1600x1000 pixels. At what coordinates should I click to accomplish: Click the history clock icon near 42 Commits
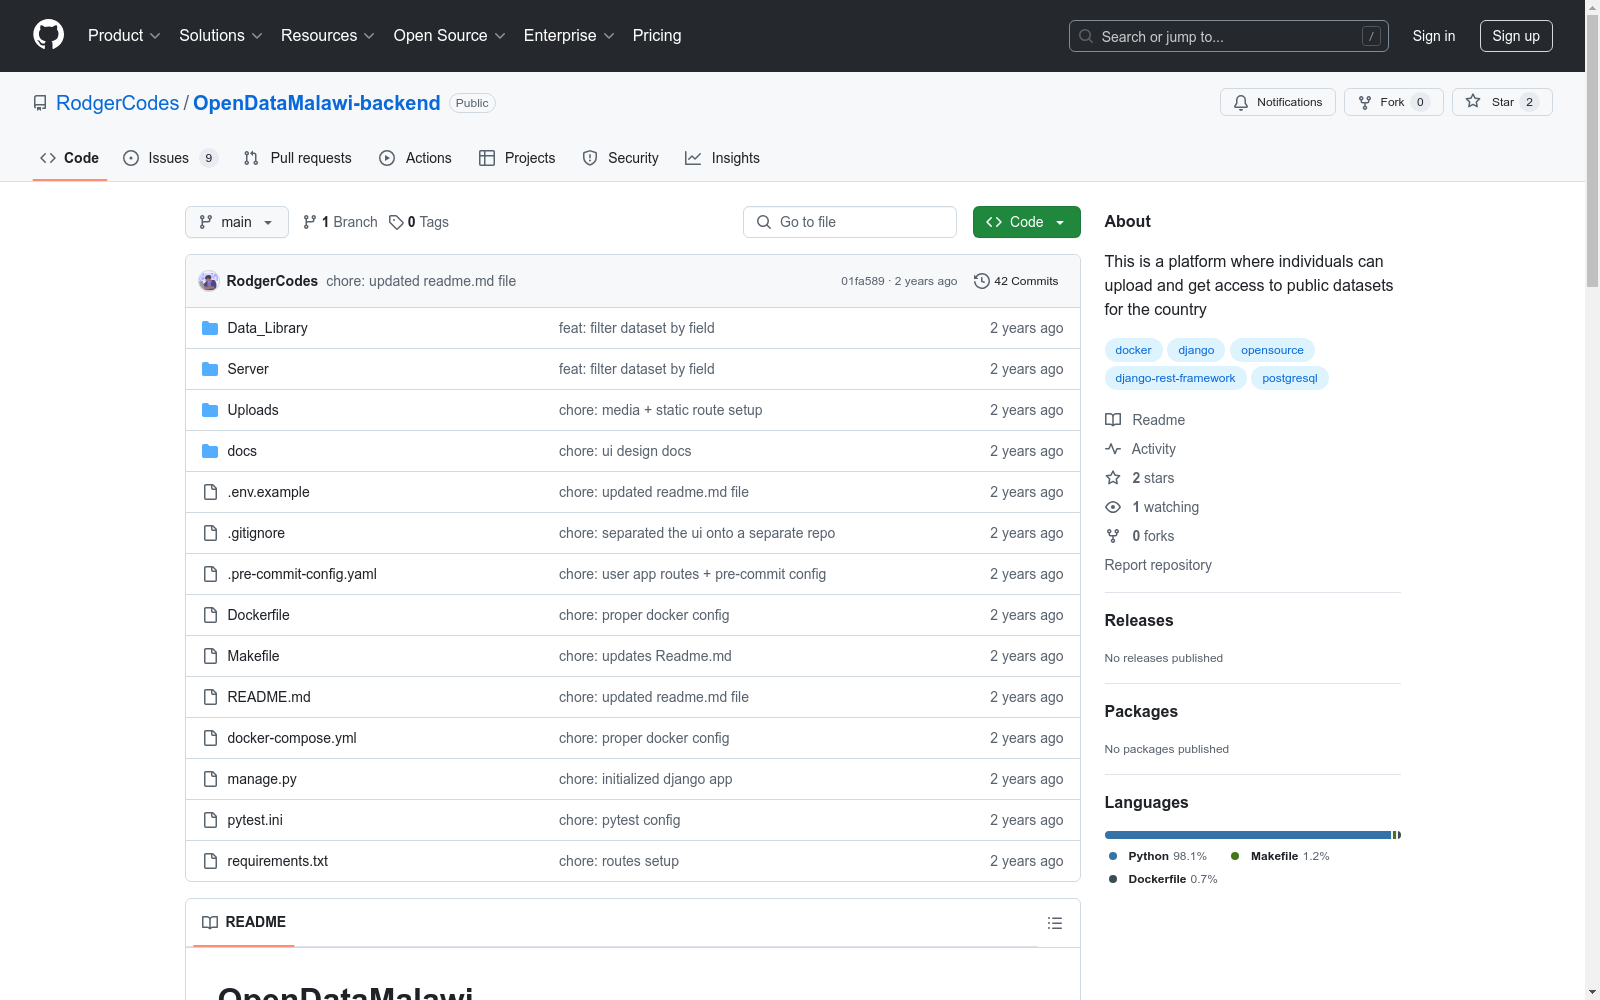pos(982,281)
